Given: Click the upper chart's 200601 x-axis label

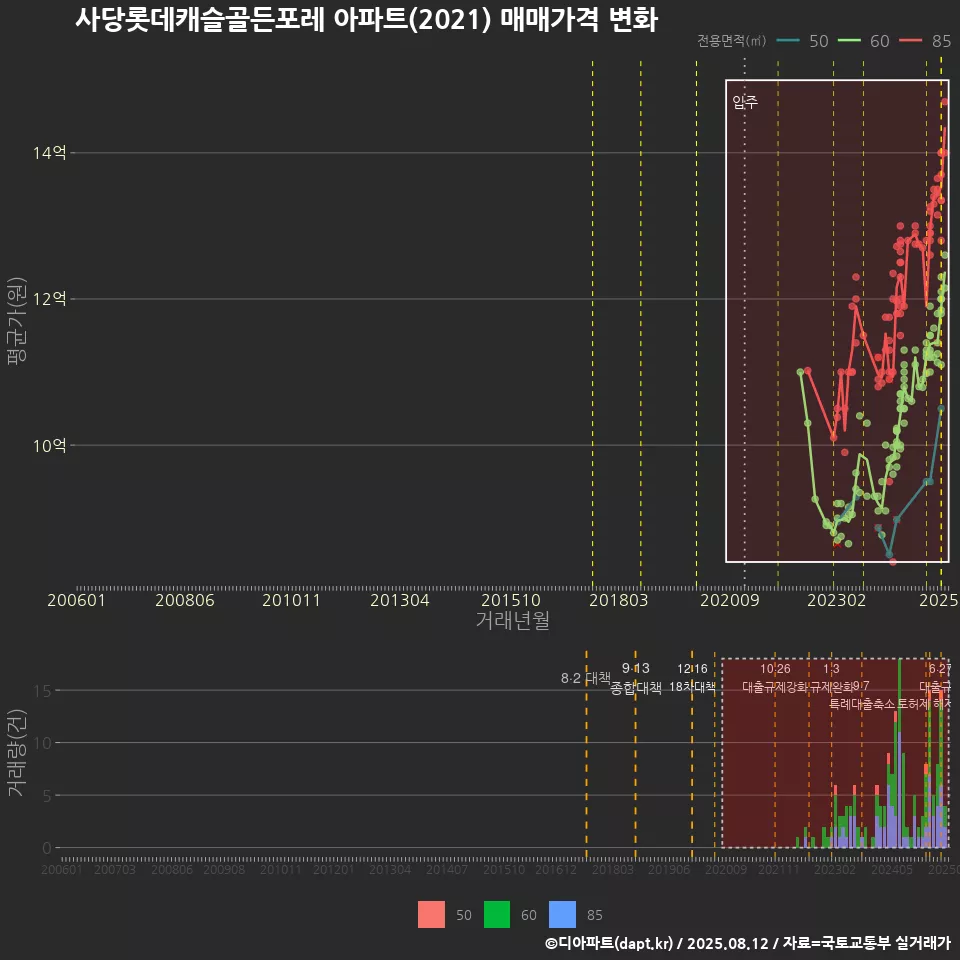Looking at the screenshot, I should coord(77,600).
